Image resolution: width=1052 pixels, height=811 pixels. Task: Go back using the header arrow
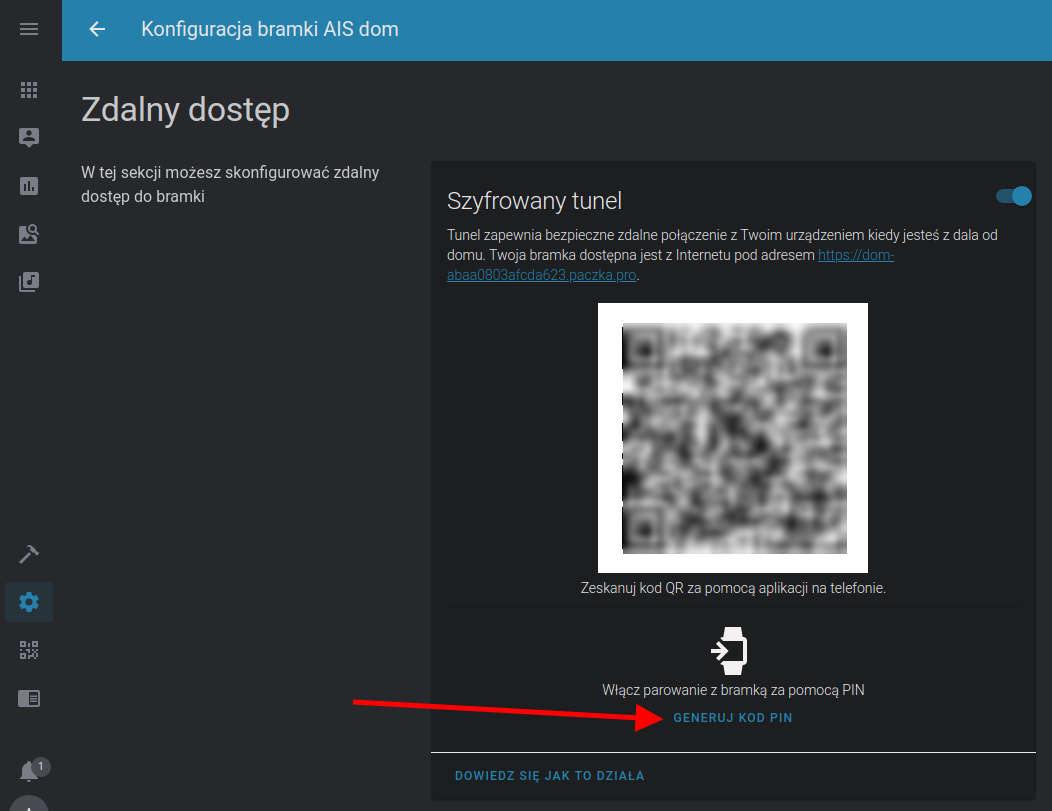pos(97,29)
